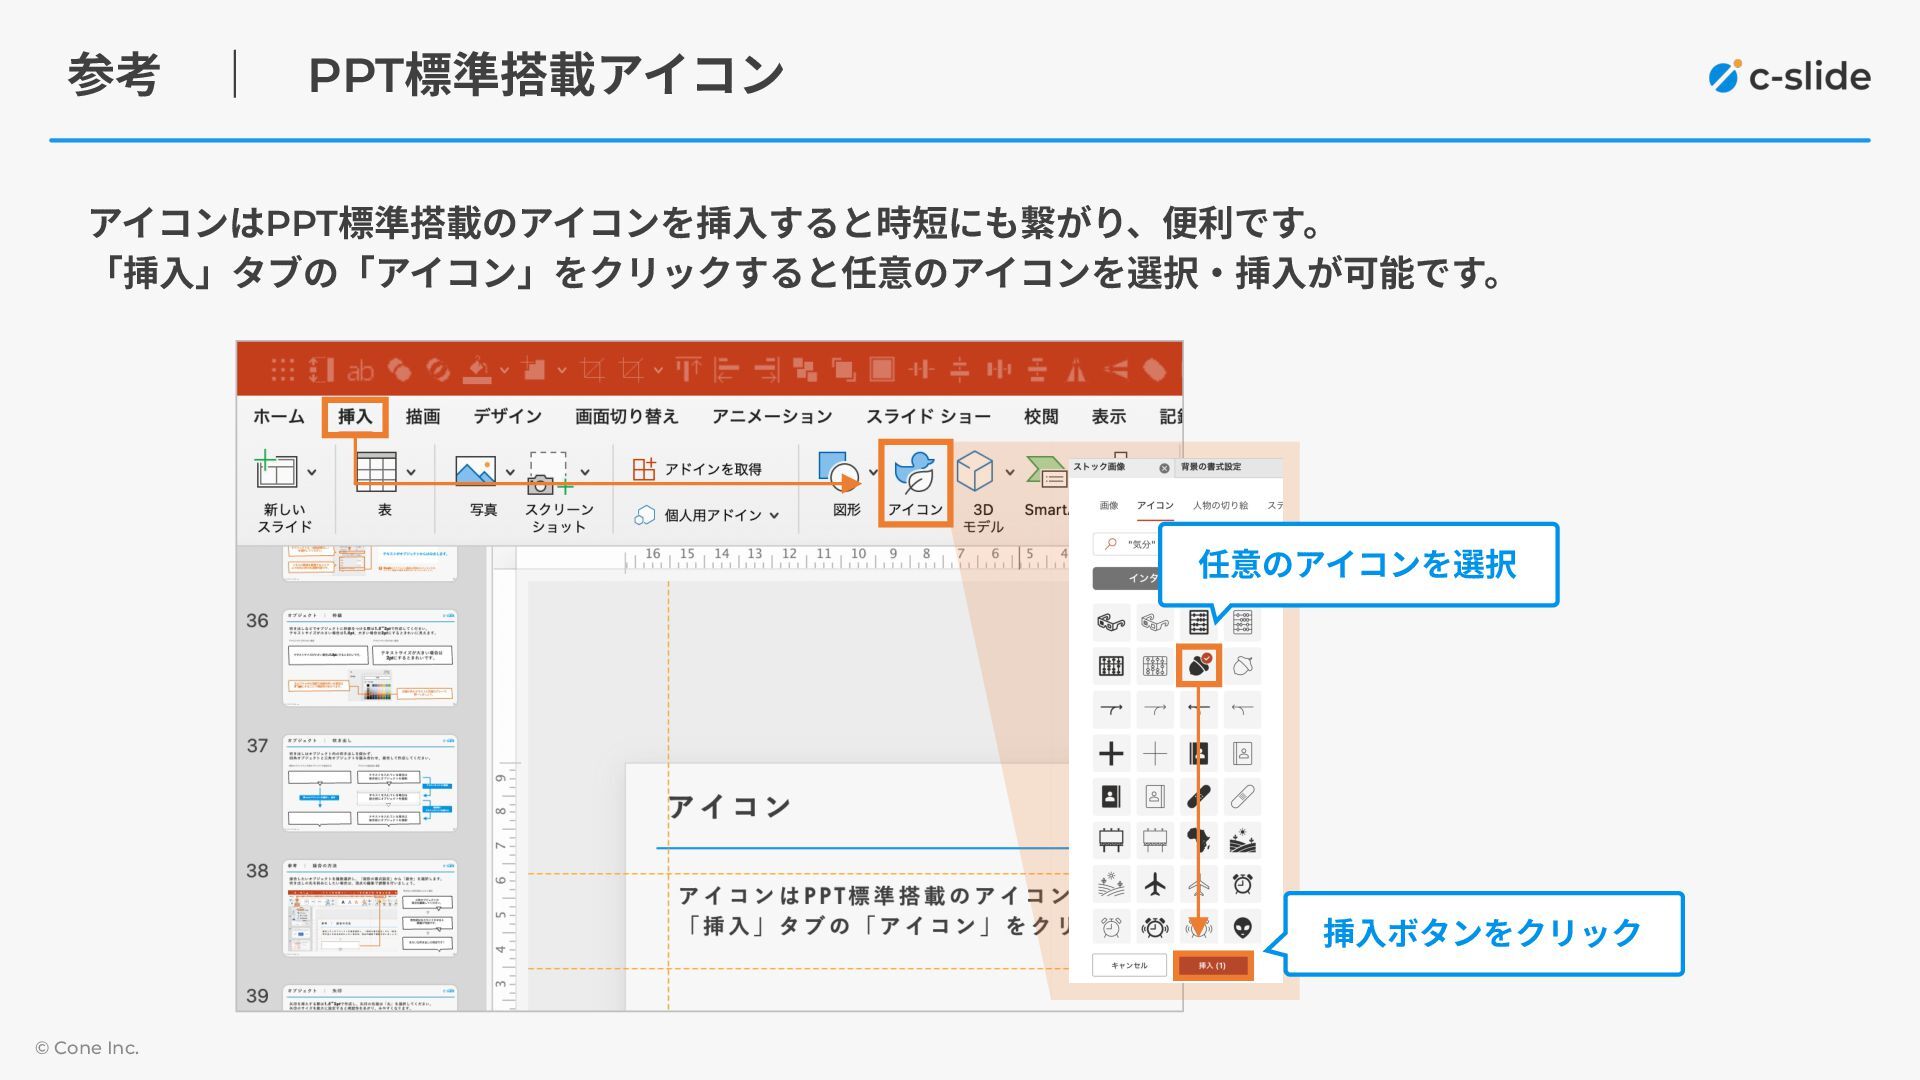Click the 図形 (Shapes) icon
Viewport: 1920px width, 1080px height.
pos(838,472)
